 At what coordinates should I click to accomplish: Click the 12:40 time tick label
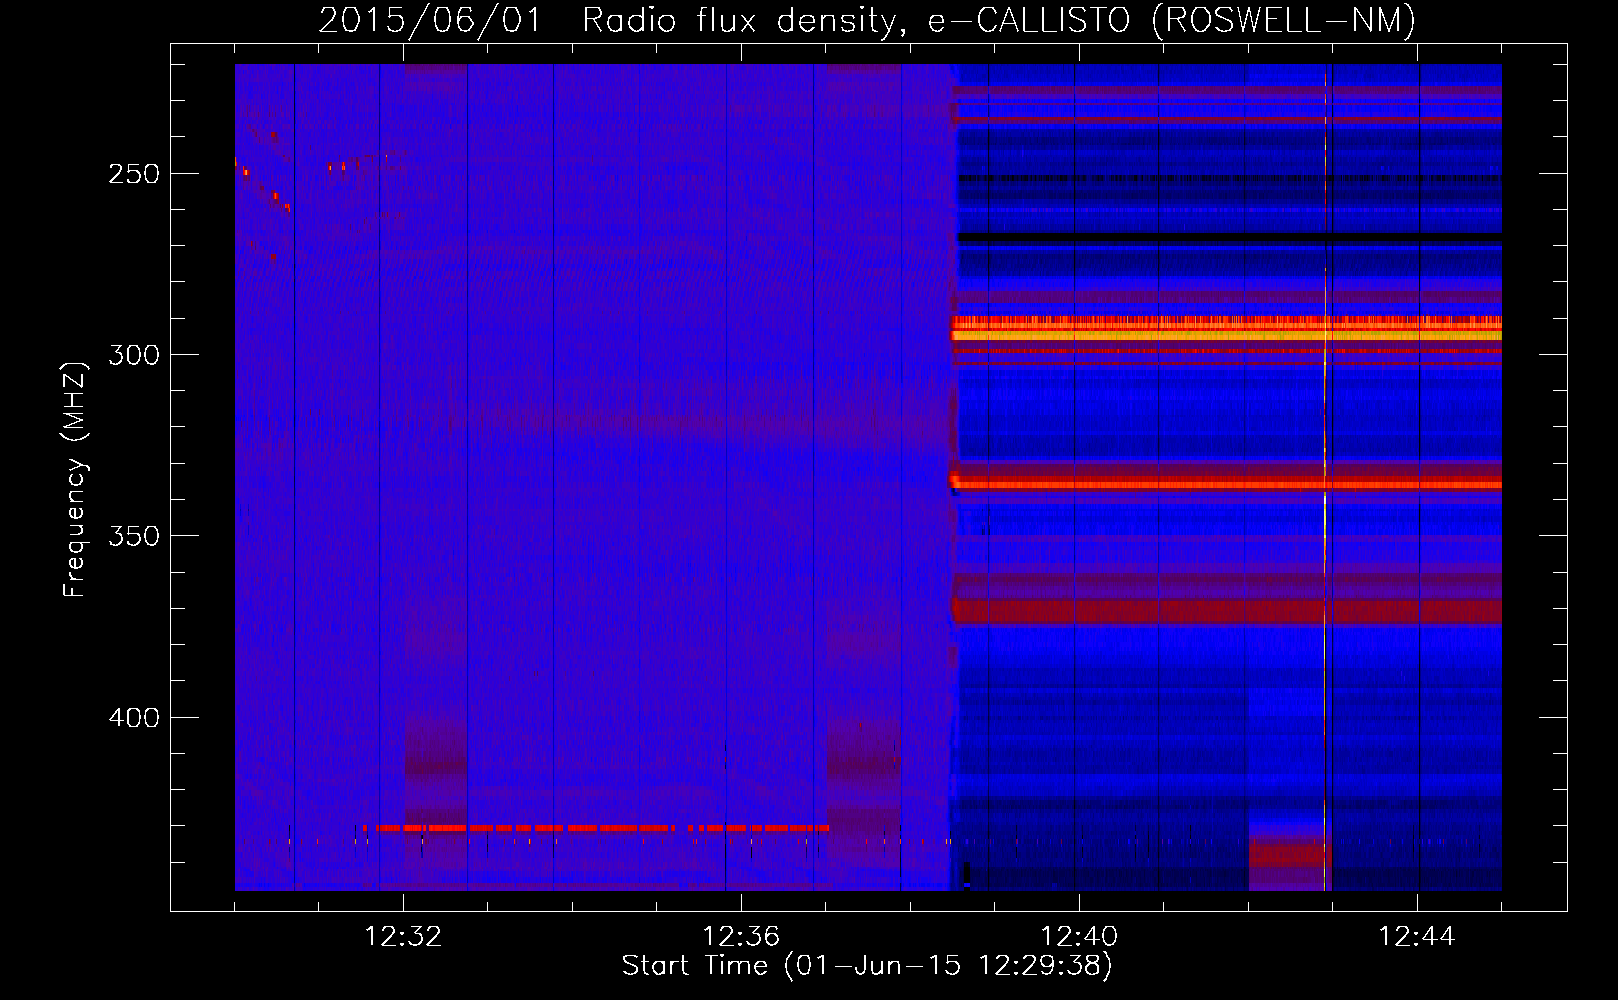pos(1079,937)
